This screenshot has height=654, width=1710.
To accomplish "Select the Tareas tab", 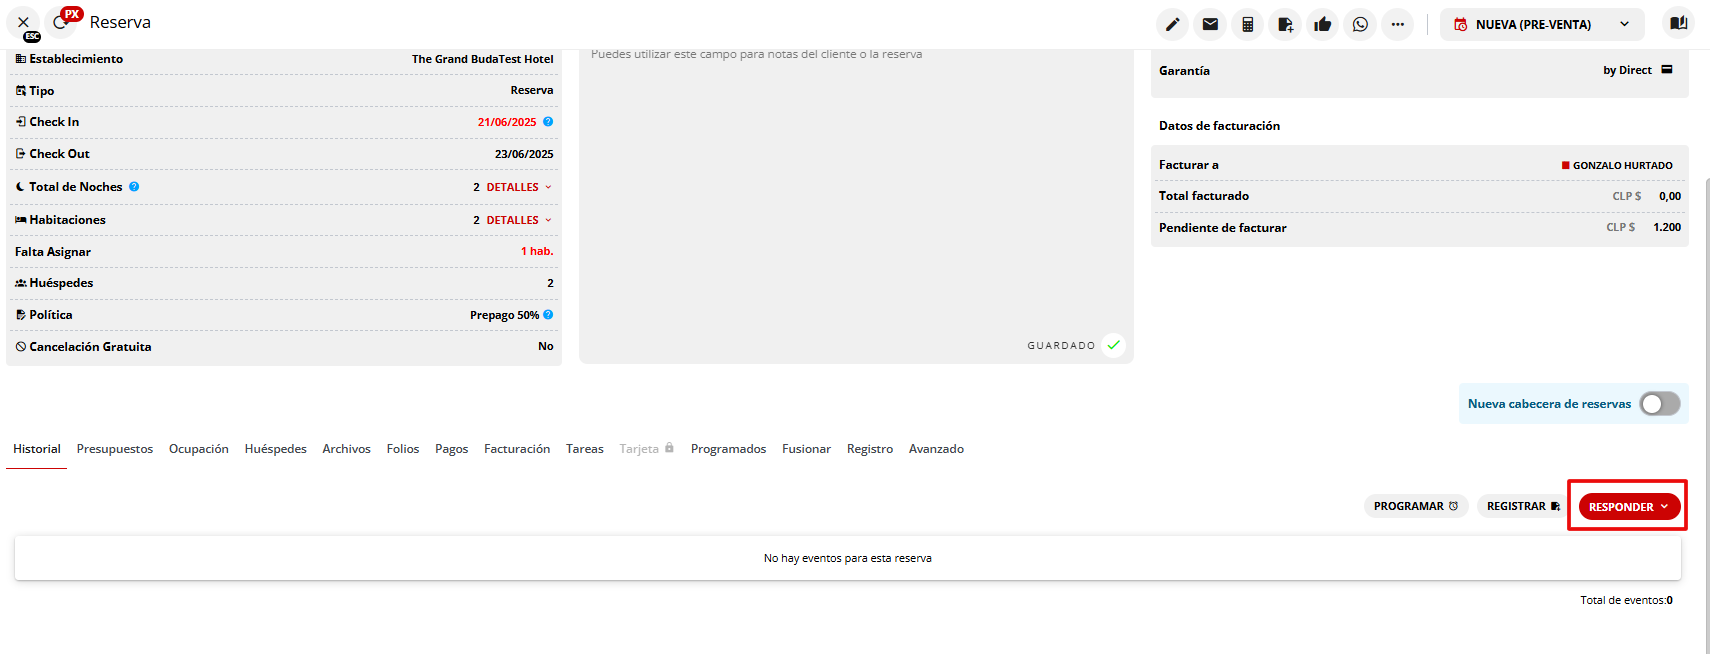I will click(585, 449).
